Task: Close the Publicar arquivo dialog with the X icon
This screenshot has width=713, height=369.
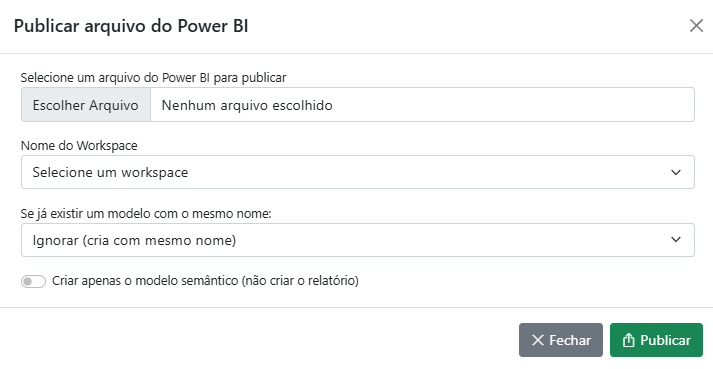Action: pos(696,26)
